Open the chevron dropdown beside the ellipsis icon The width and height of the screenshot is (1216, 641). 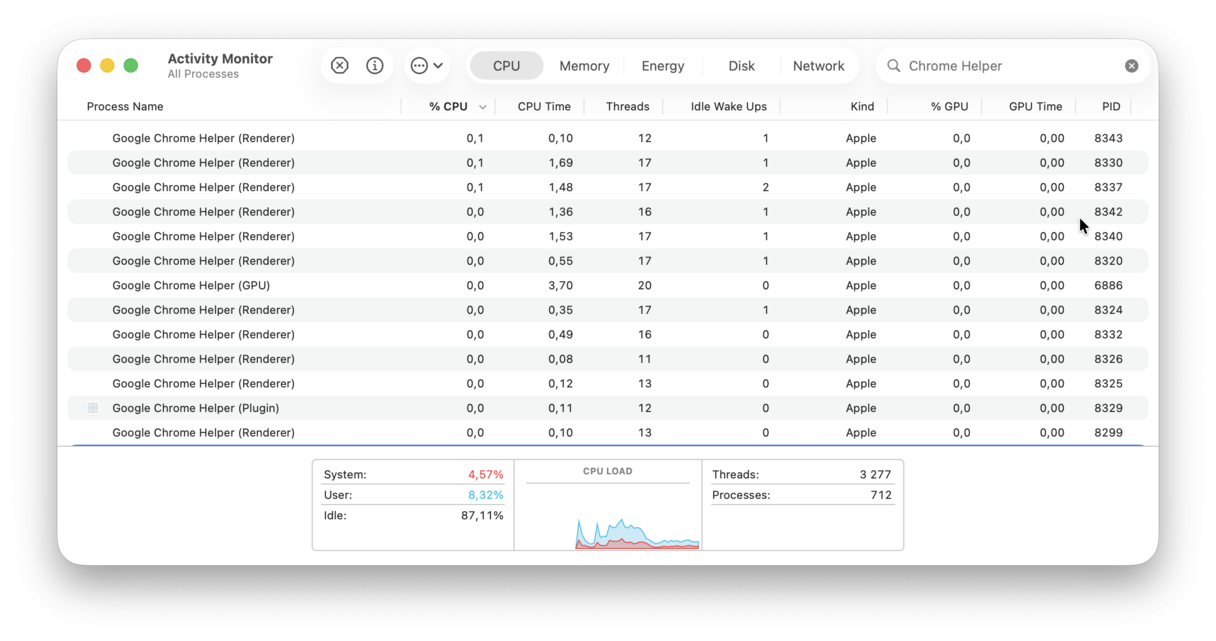click(438, 65)
